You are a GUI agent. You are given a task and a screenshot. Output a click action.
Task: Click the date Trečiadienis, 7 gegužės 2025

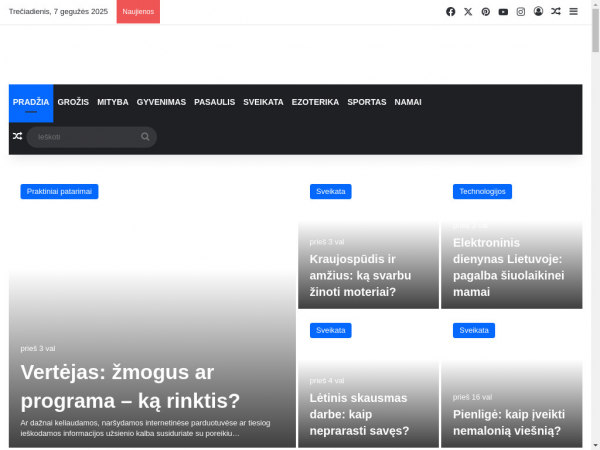58,11
